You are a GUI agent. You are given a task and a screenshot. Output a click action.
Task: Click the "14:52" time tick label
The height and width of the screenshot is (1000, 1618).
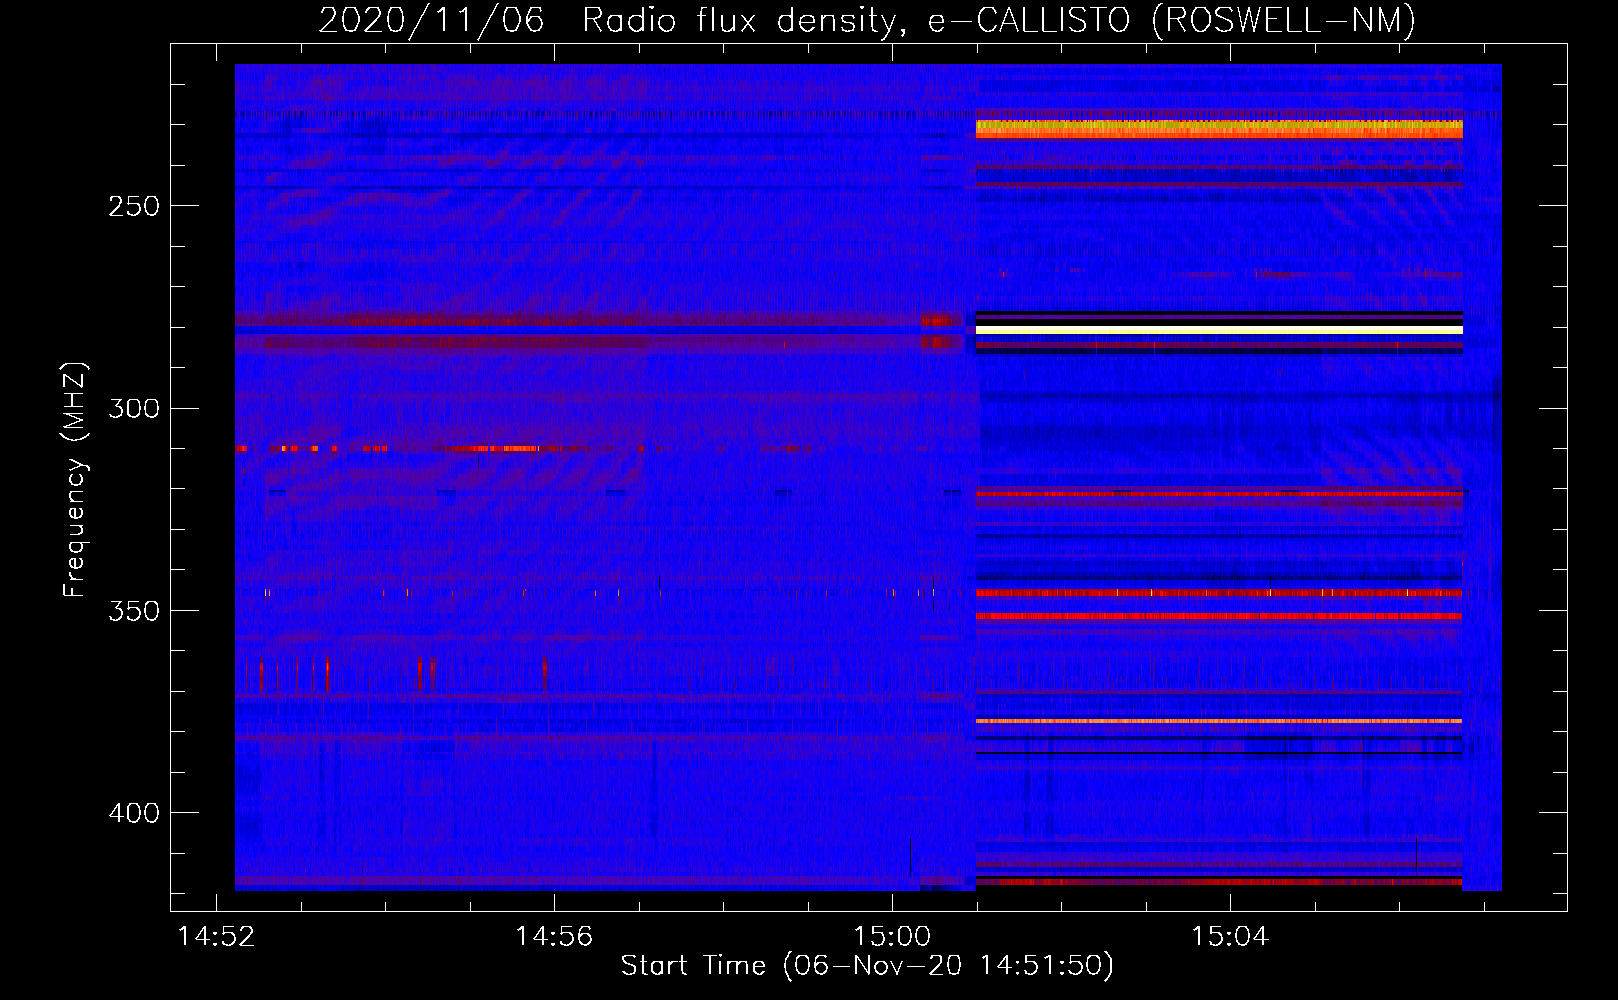(x=216, y=937)
